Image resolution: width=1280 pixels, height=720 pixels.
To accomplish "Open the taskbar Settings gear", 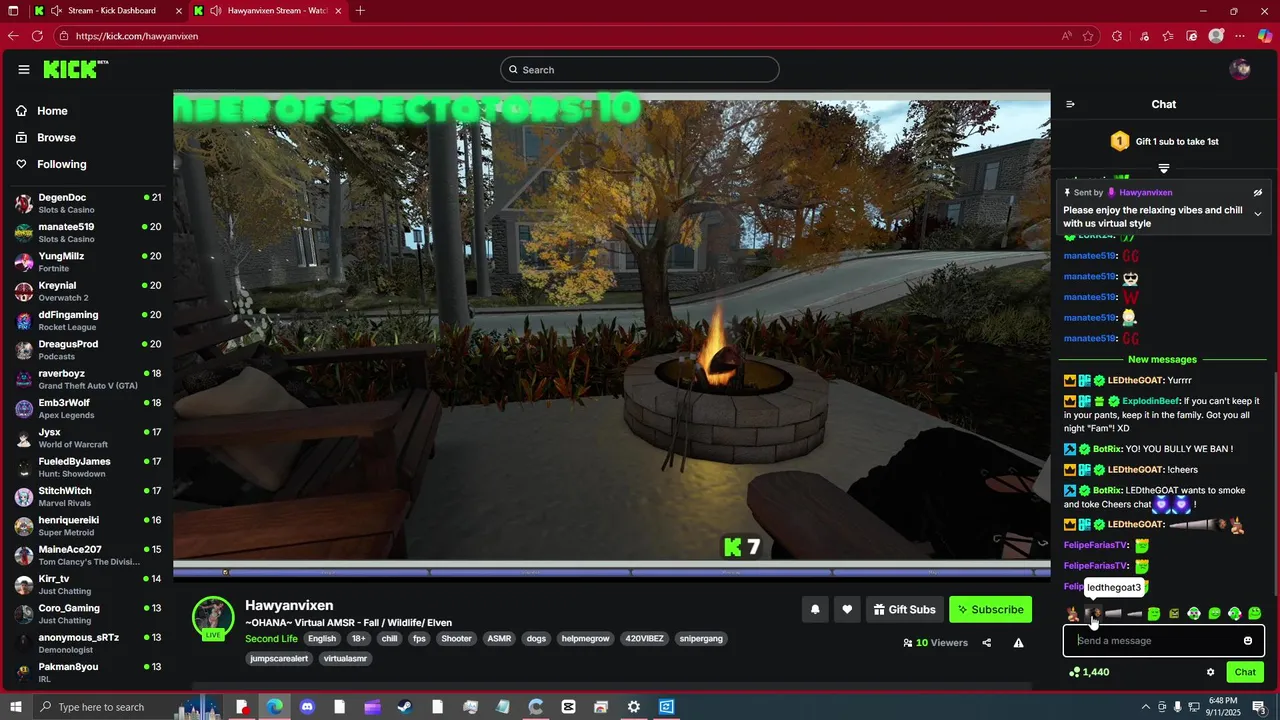I will coord(633,707).
